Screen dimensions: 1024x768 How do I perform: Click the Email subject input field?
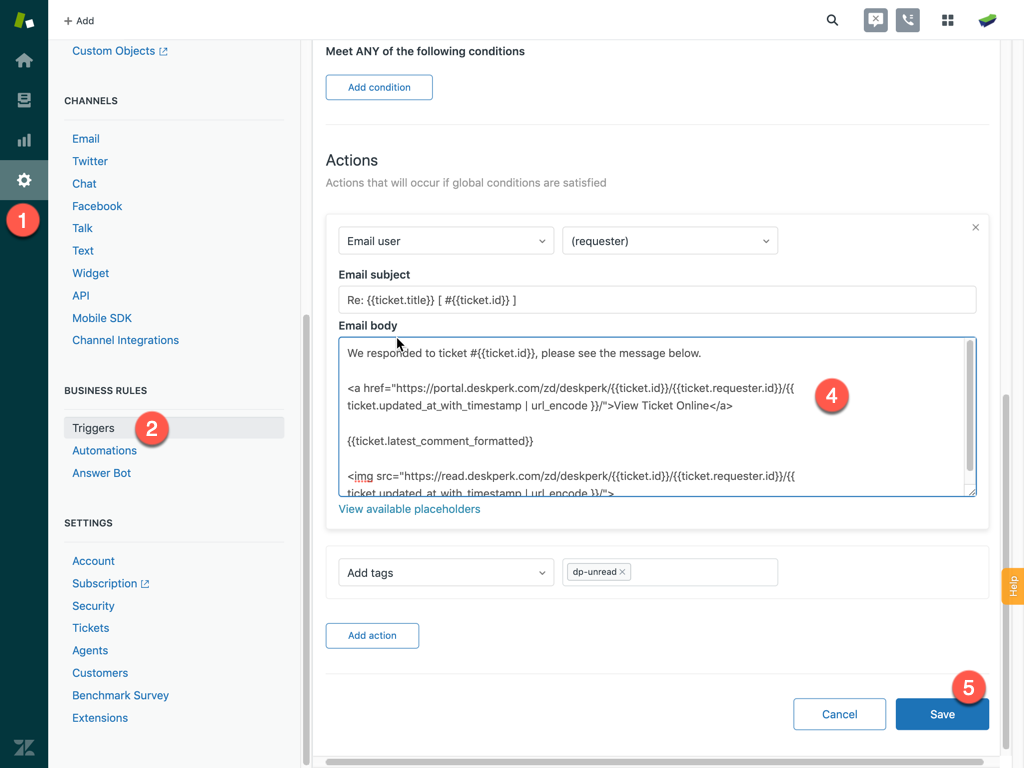656,300
